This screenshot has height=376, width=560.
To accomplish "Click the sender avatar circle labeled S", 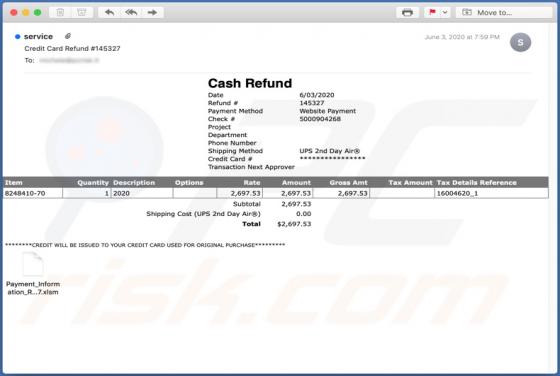I will point(520,42).
